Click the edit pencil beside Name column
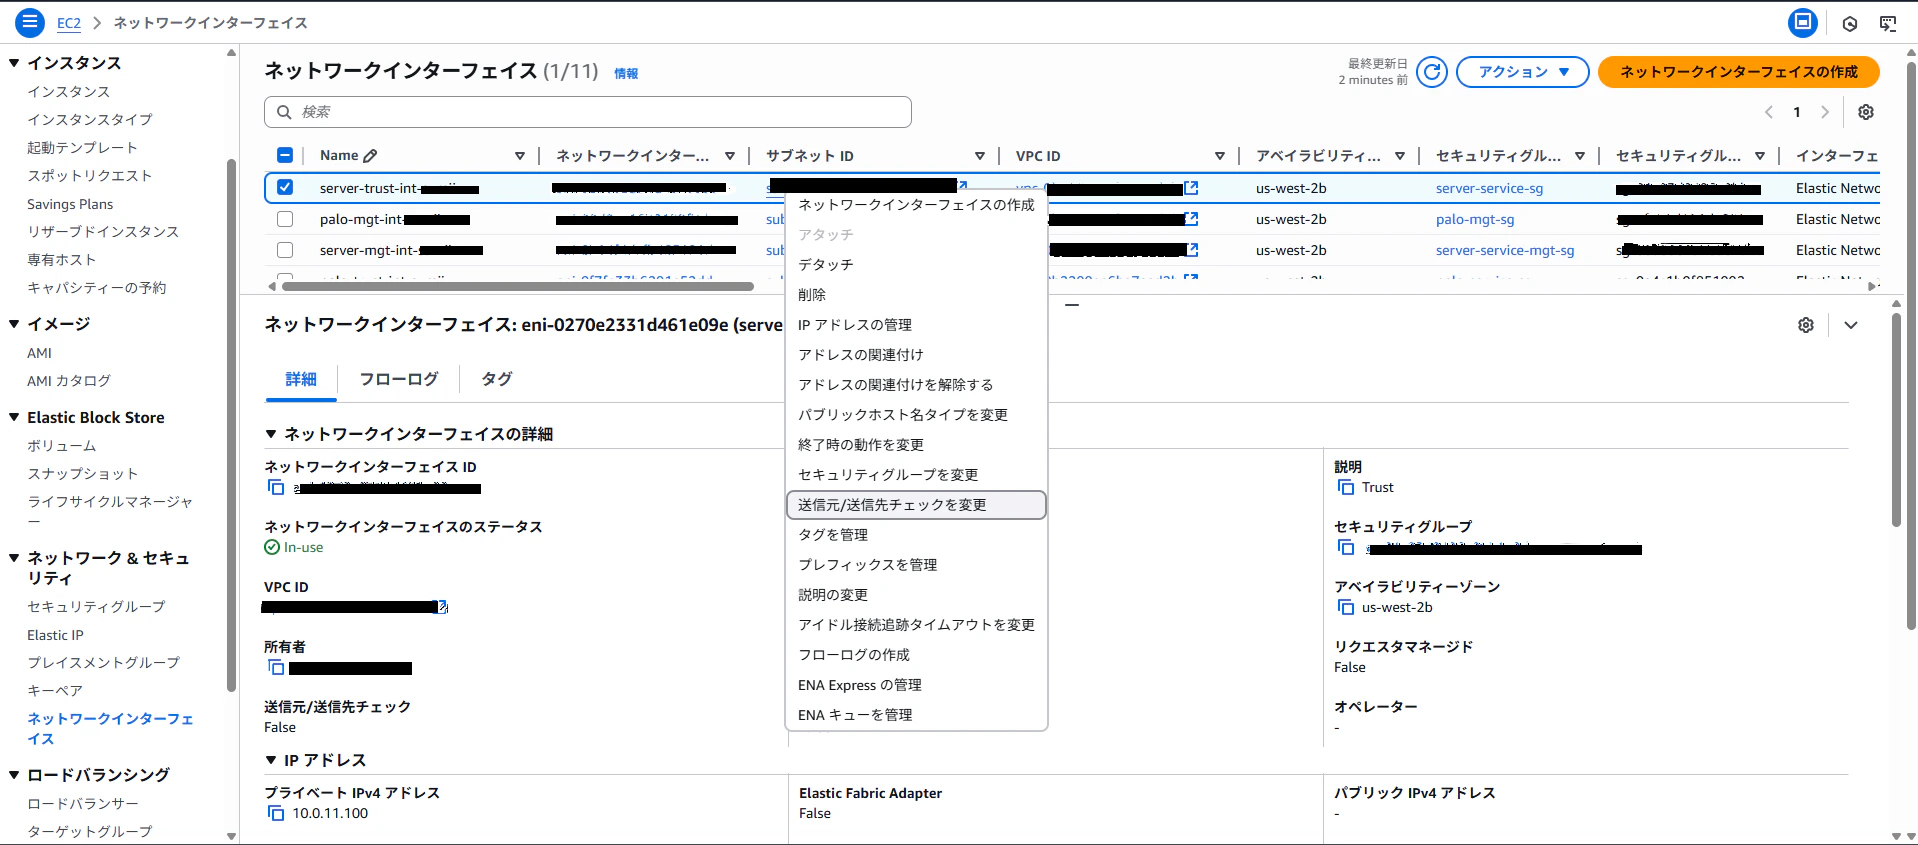This screenshot has height=845, width=1918. tap(370, 156)
